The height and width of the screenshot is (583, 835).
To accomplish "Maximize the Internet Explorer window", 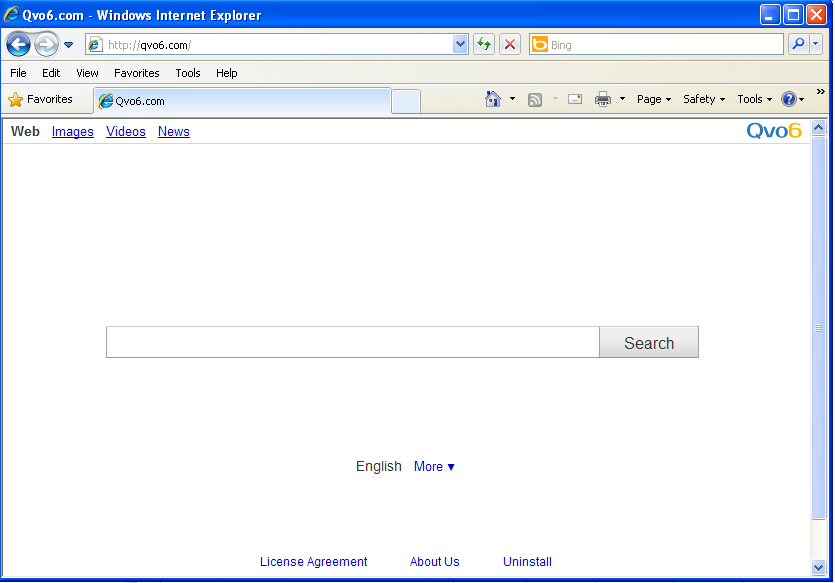I will pos(793,15).
